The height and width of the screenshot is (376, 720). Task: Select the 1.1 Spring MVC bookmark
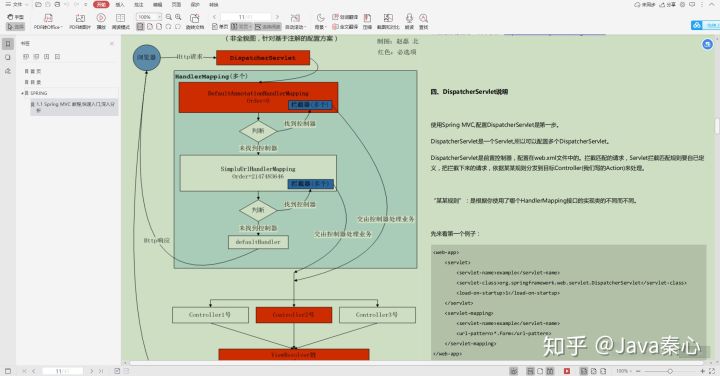coord(73,107)
